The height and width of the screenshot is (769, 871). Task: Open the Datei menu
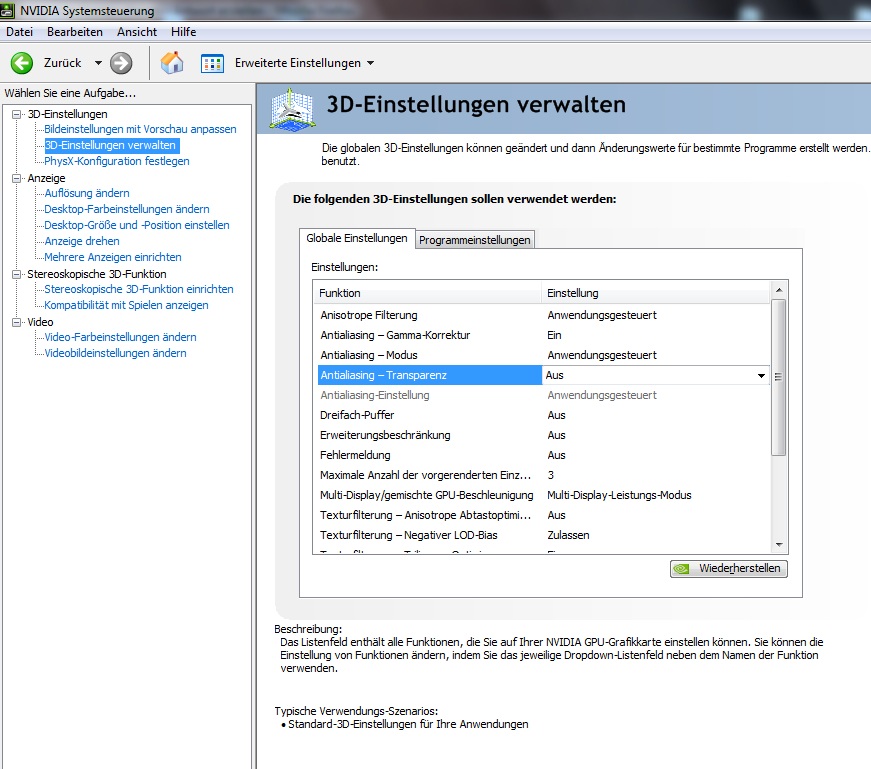(x=19, y=32)
